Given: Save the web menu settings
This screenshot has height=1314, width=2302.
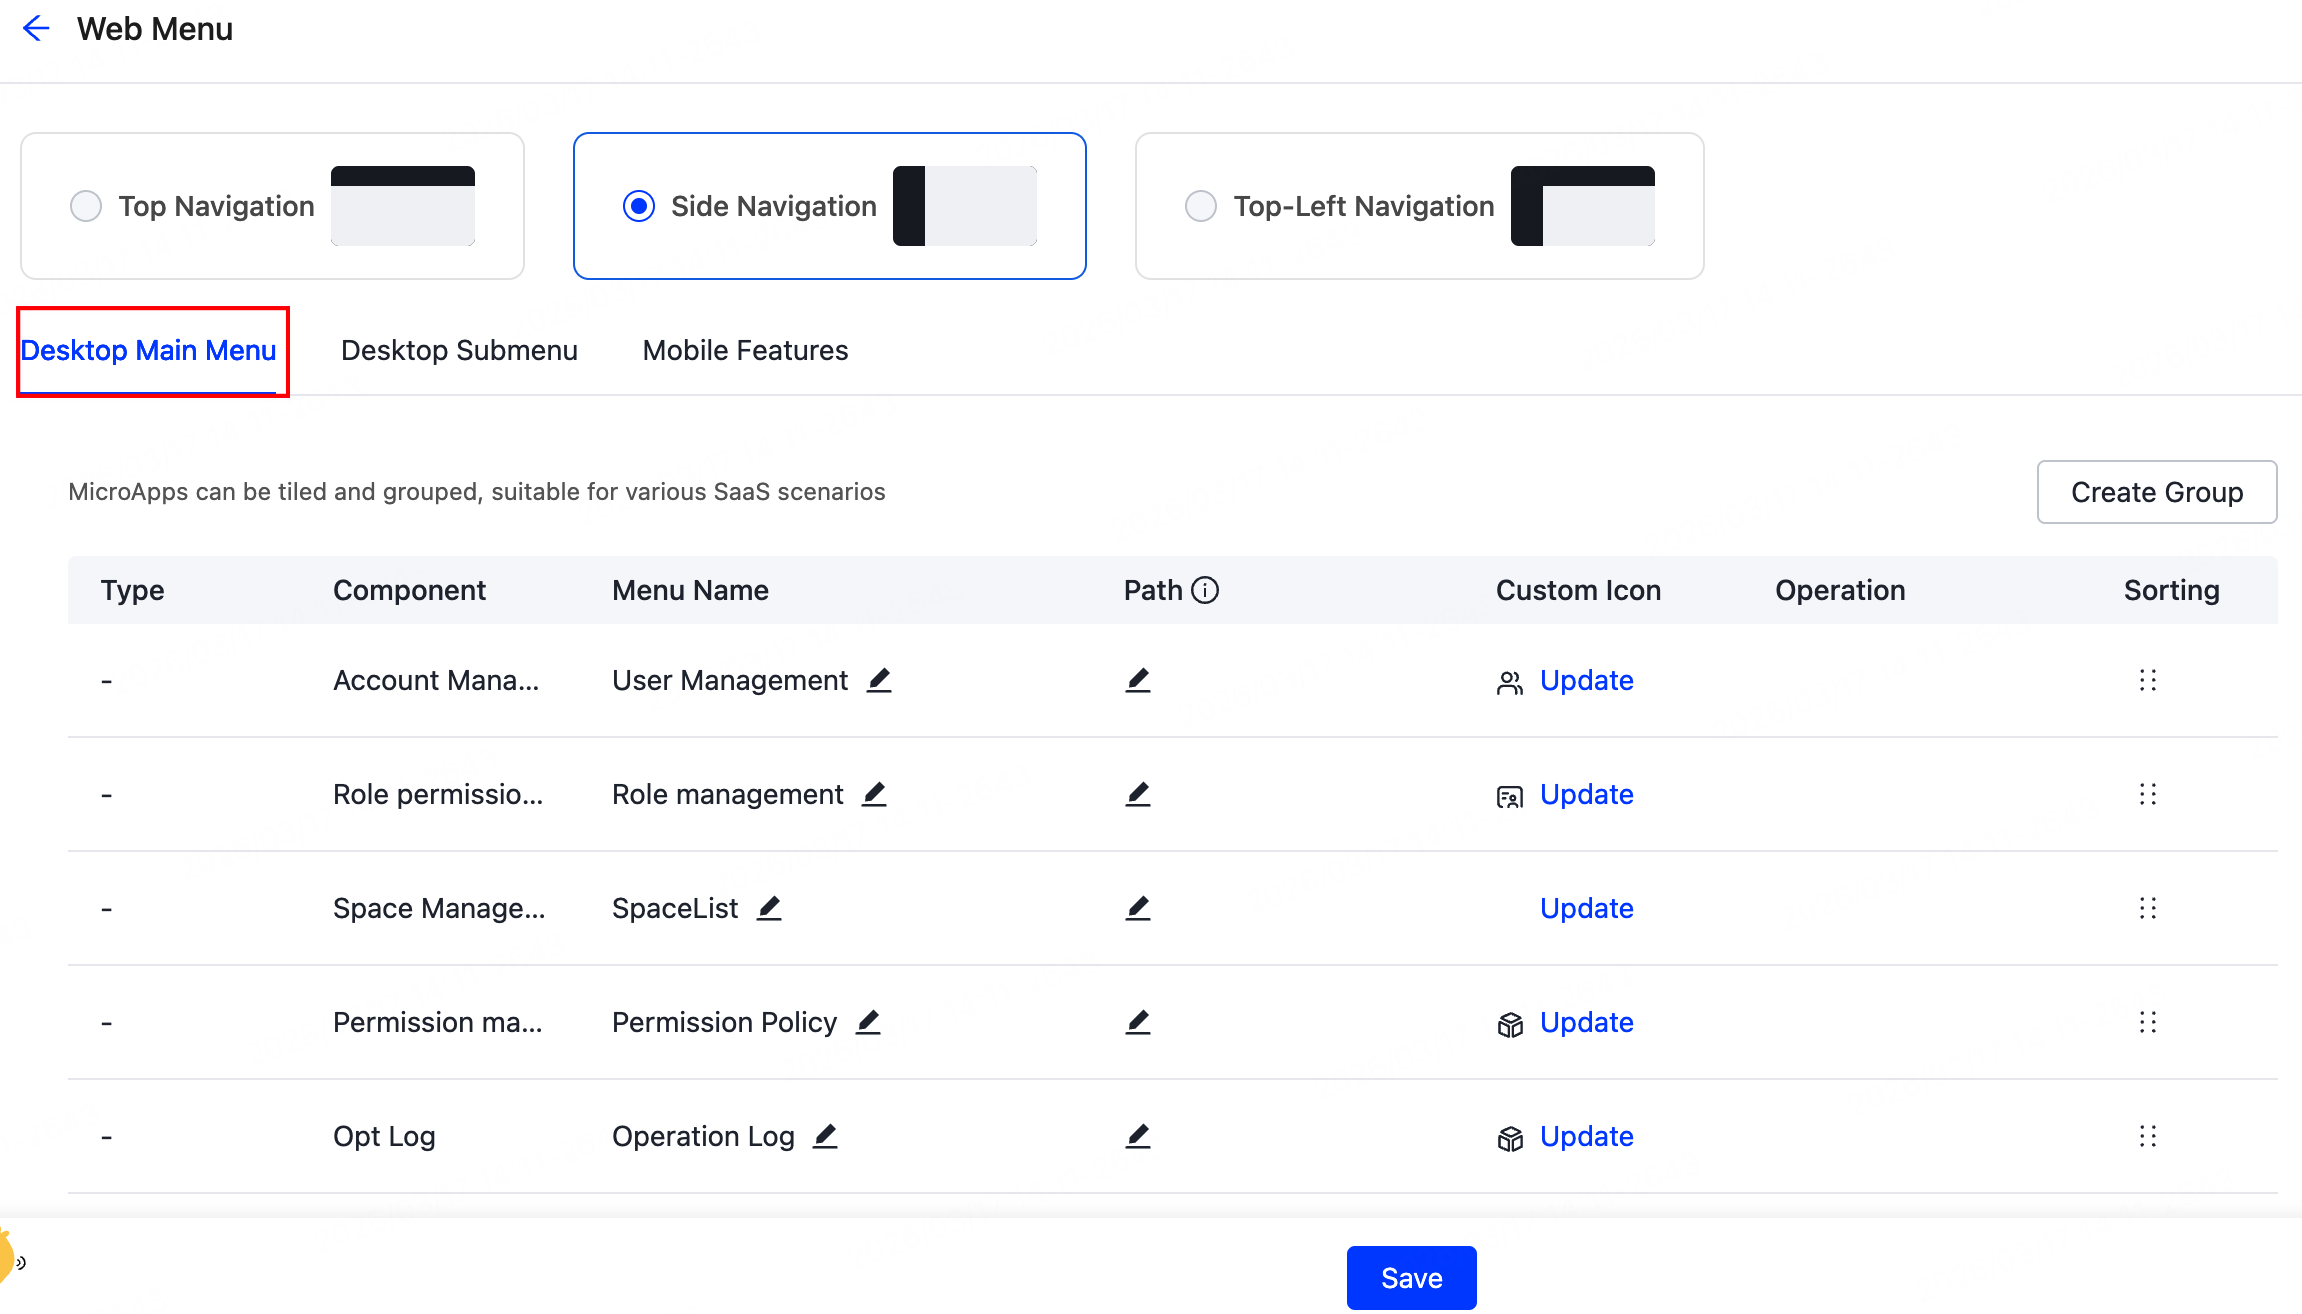Looking at the screenshot, I should pos(1411,1278).
